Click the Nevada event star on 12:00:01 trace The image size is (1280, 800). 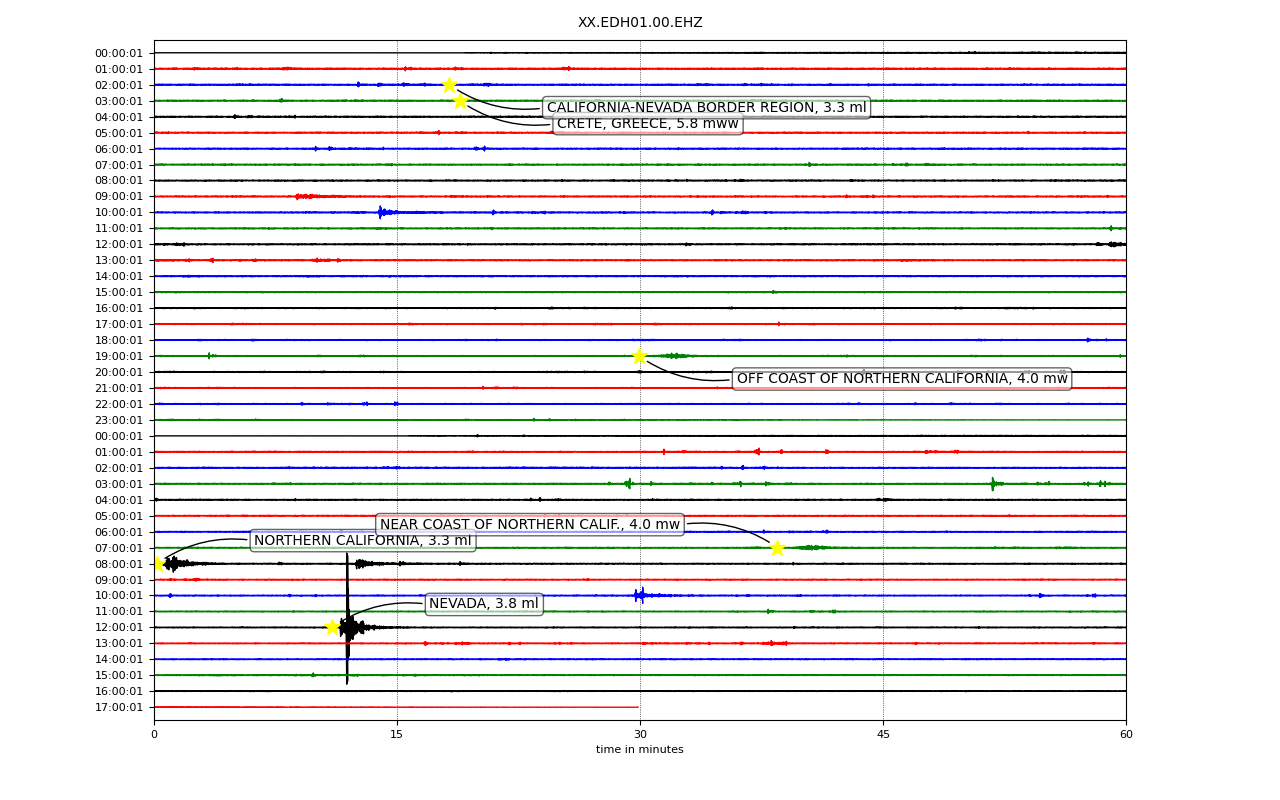pos(332,627)
